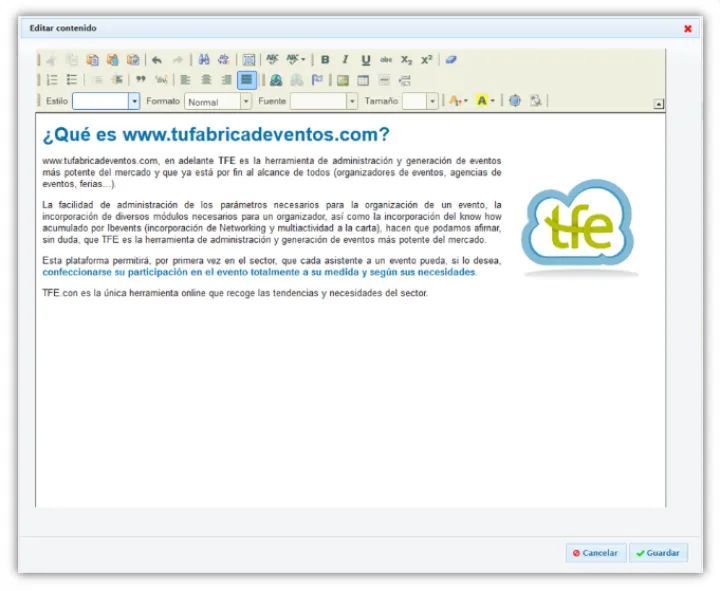This screenshot has height=591, width=720.
Task: Toggle italic formatting
Action: [x=345, y=60]
